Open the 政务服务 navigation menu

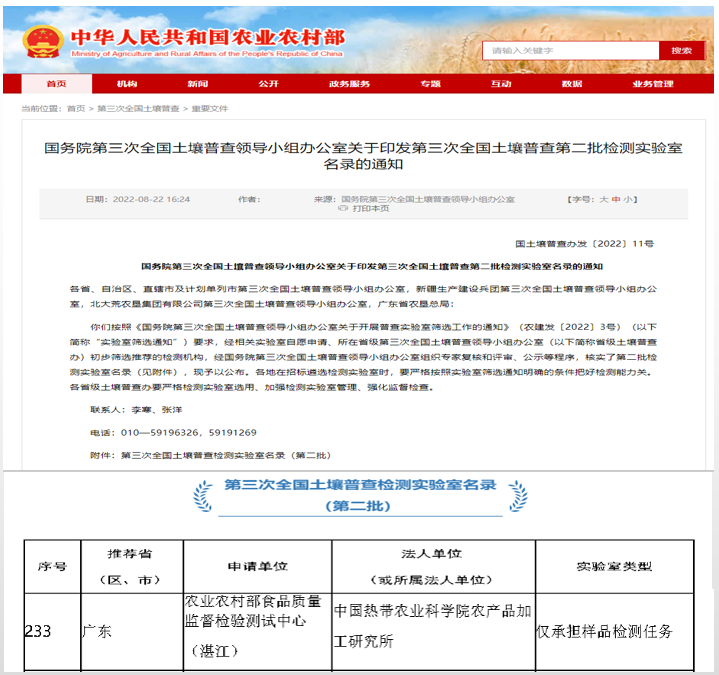349,83
